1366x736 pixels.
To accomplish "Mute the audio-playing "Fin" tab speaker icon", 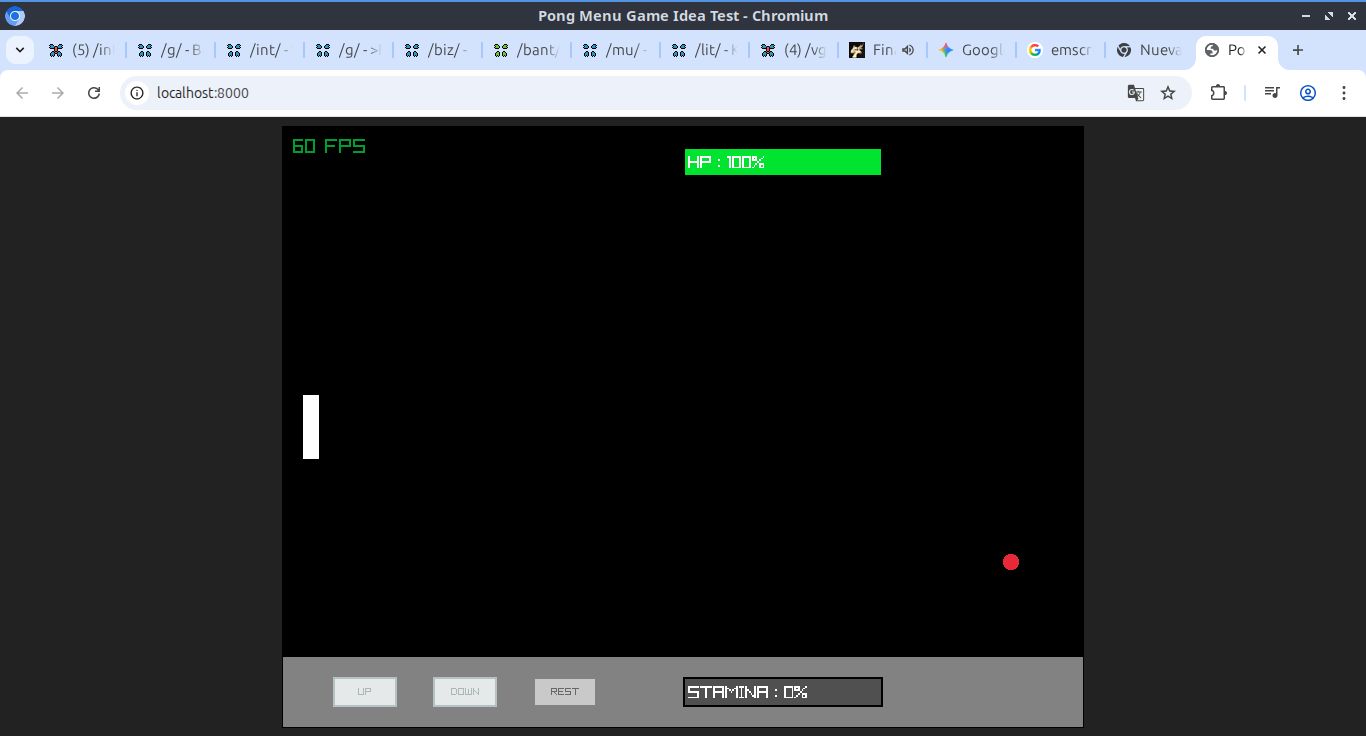I will tap(908, 50).
